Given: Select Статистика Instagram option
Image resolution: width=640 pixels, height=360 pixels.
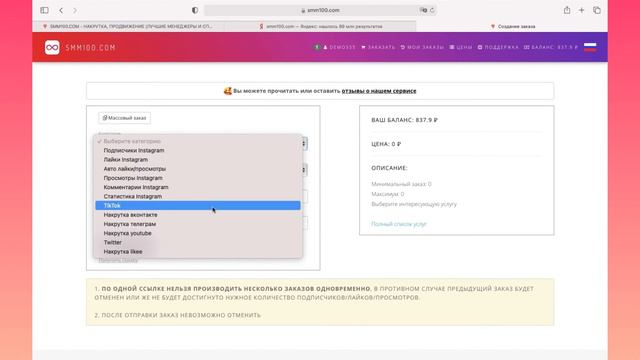Looking at the screenshot, I should click(x=198, y=196).
